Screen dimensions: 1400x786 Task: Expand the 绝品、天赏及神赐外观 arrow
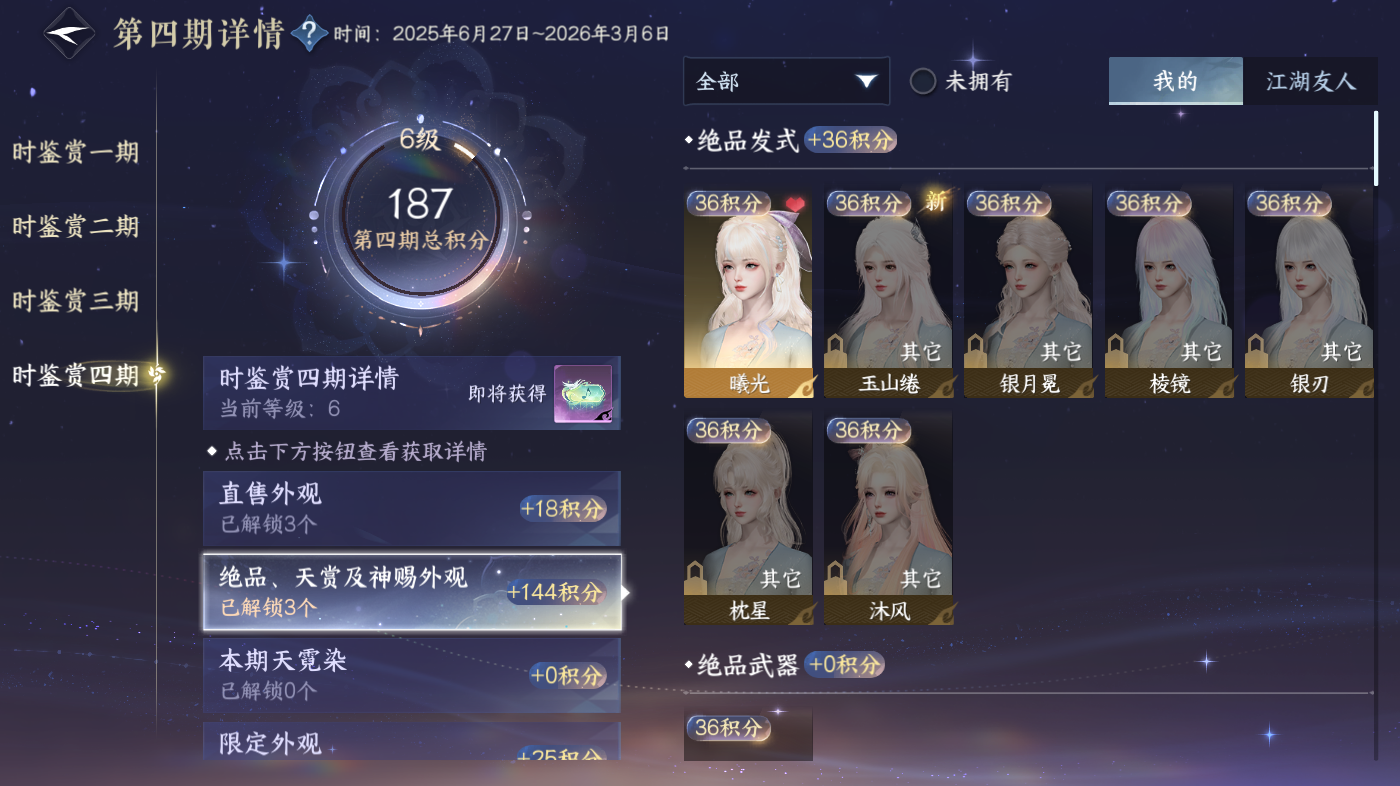click(626, 592)
